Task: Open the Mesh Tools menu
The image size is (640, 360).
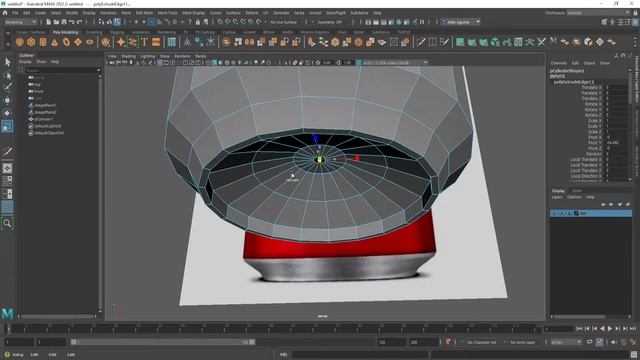Action: click(x=167, y=13)
